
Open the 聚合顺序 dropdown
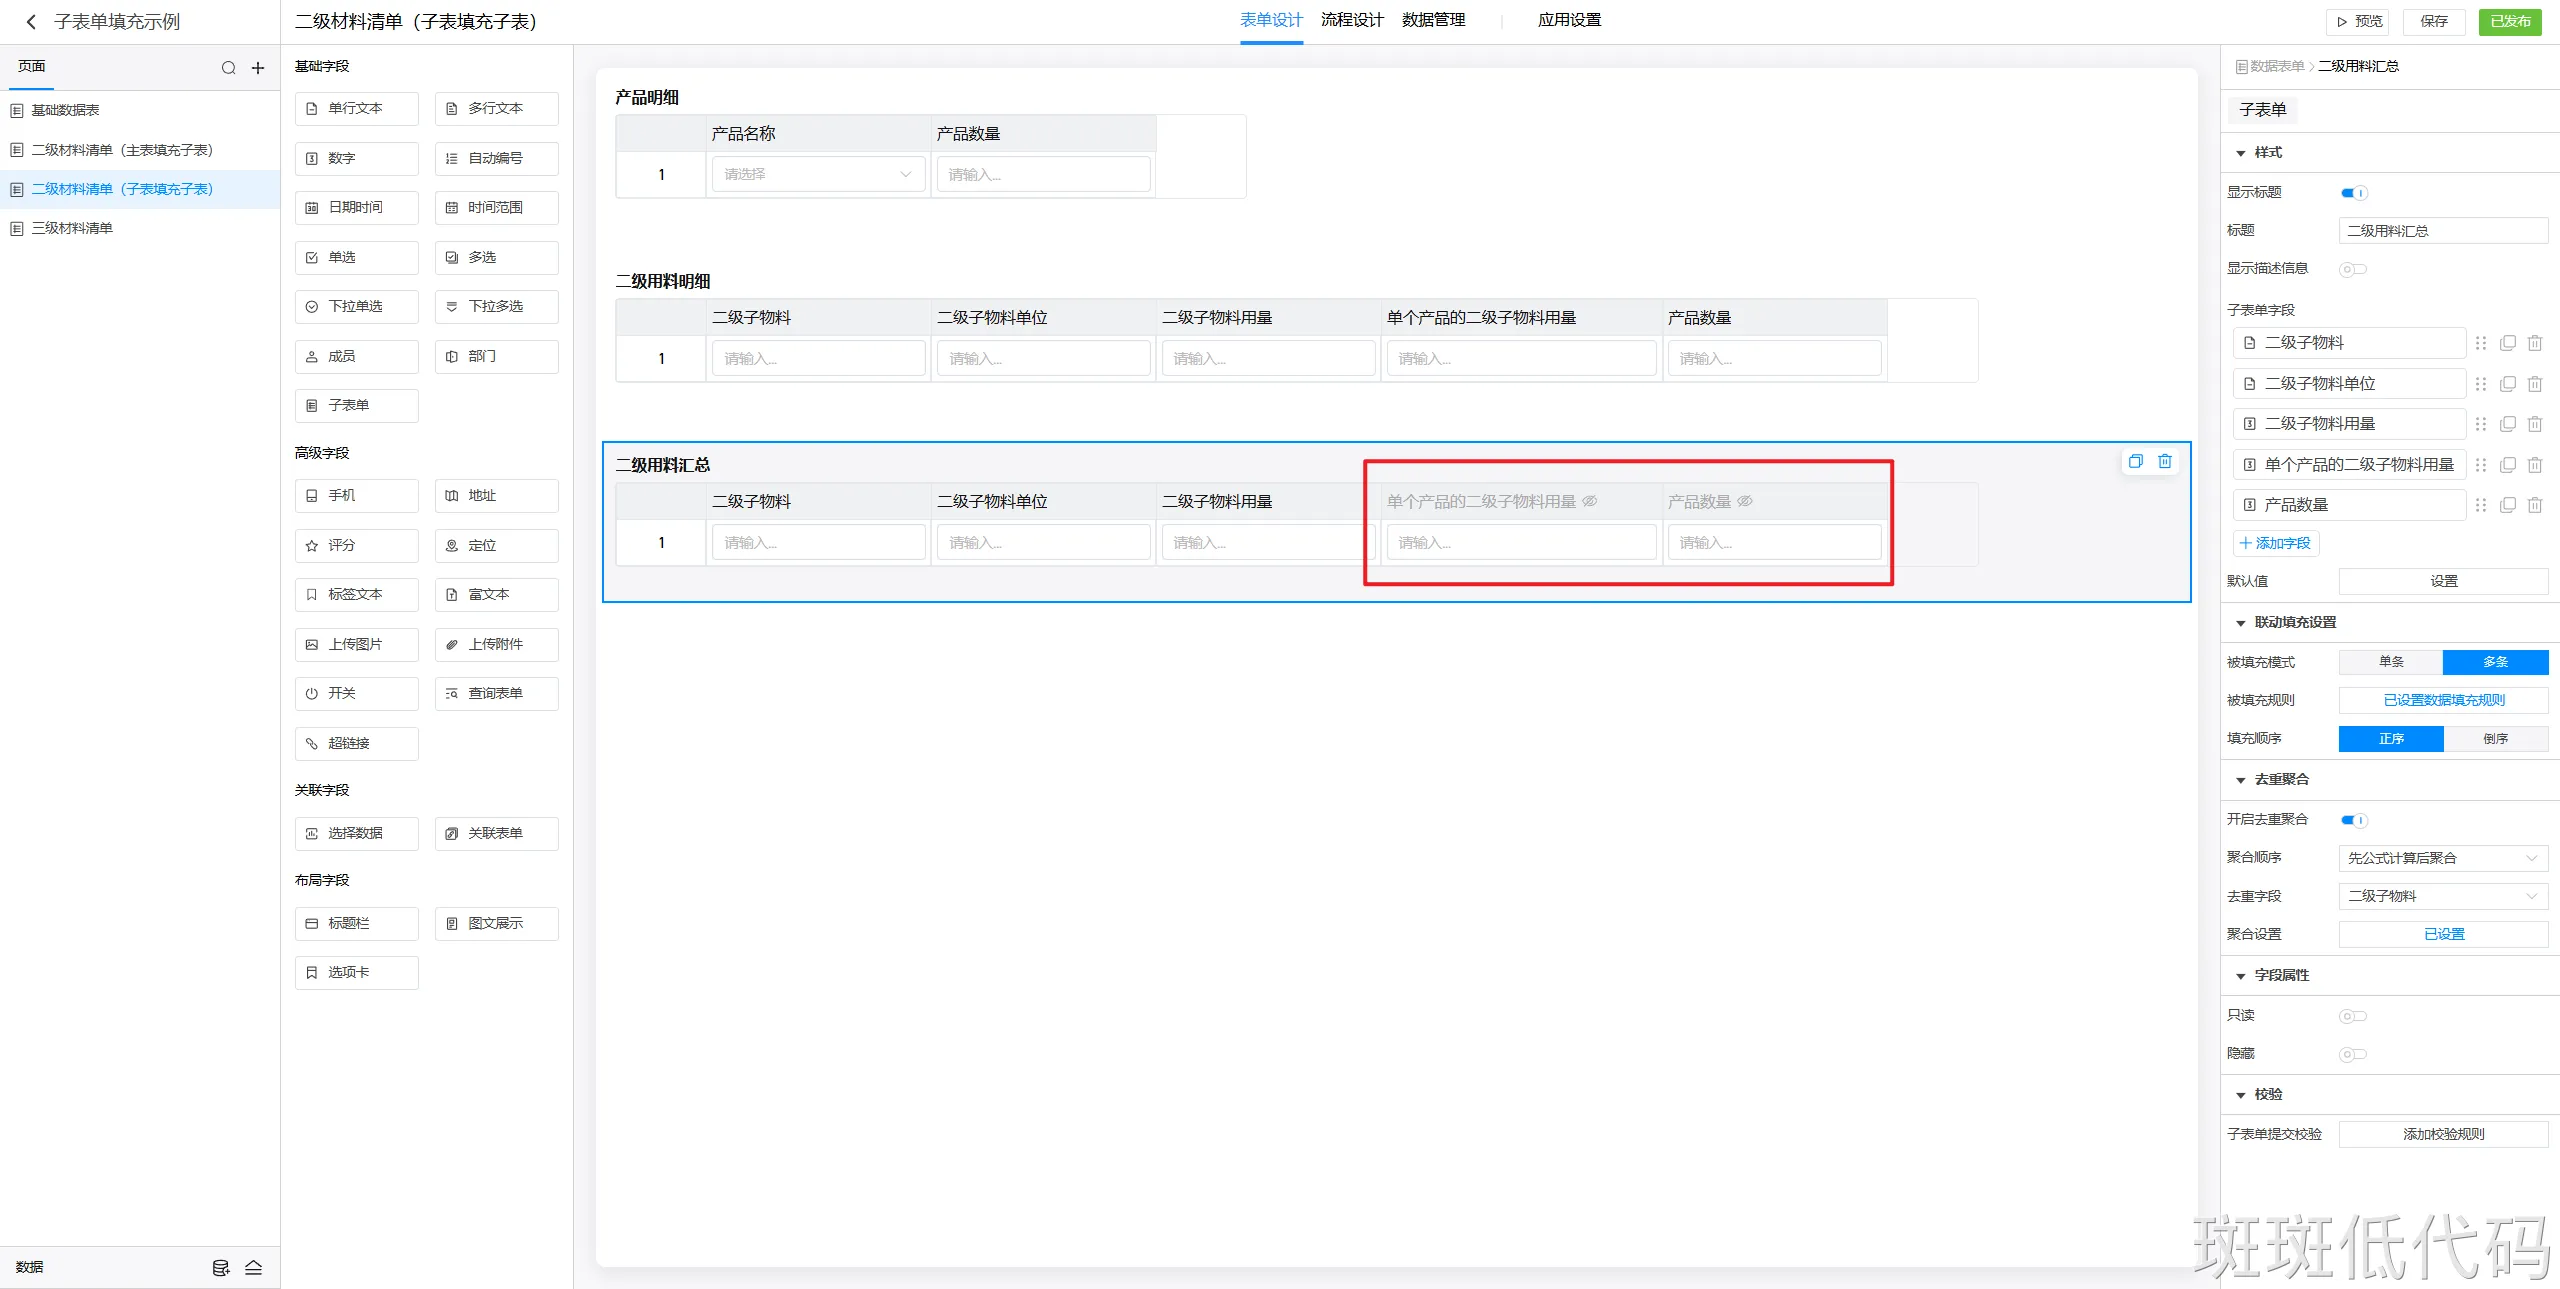click(2443, 858)
